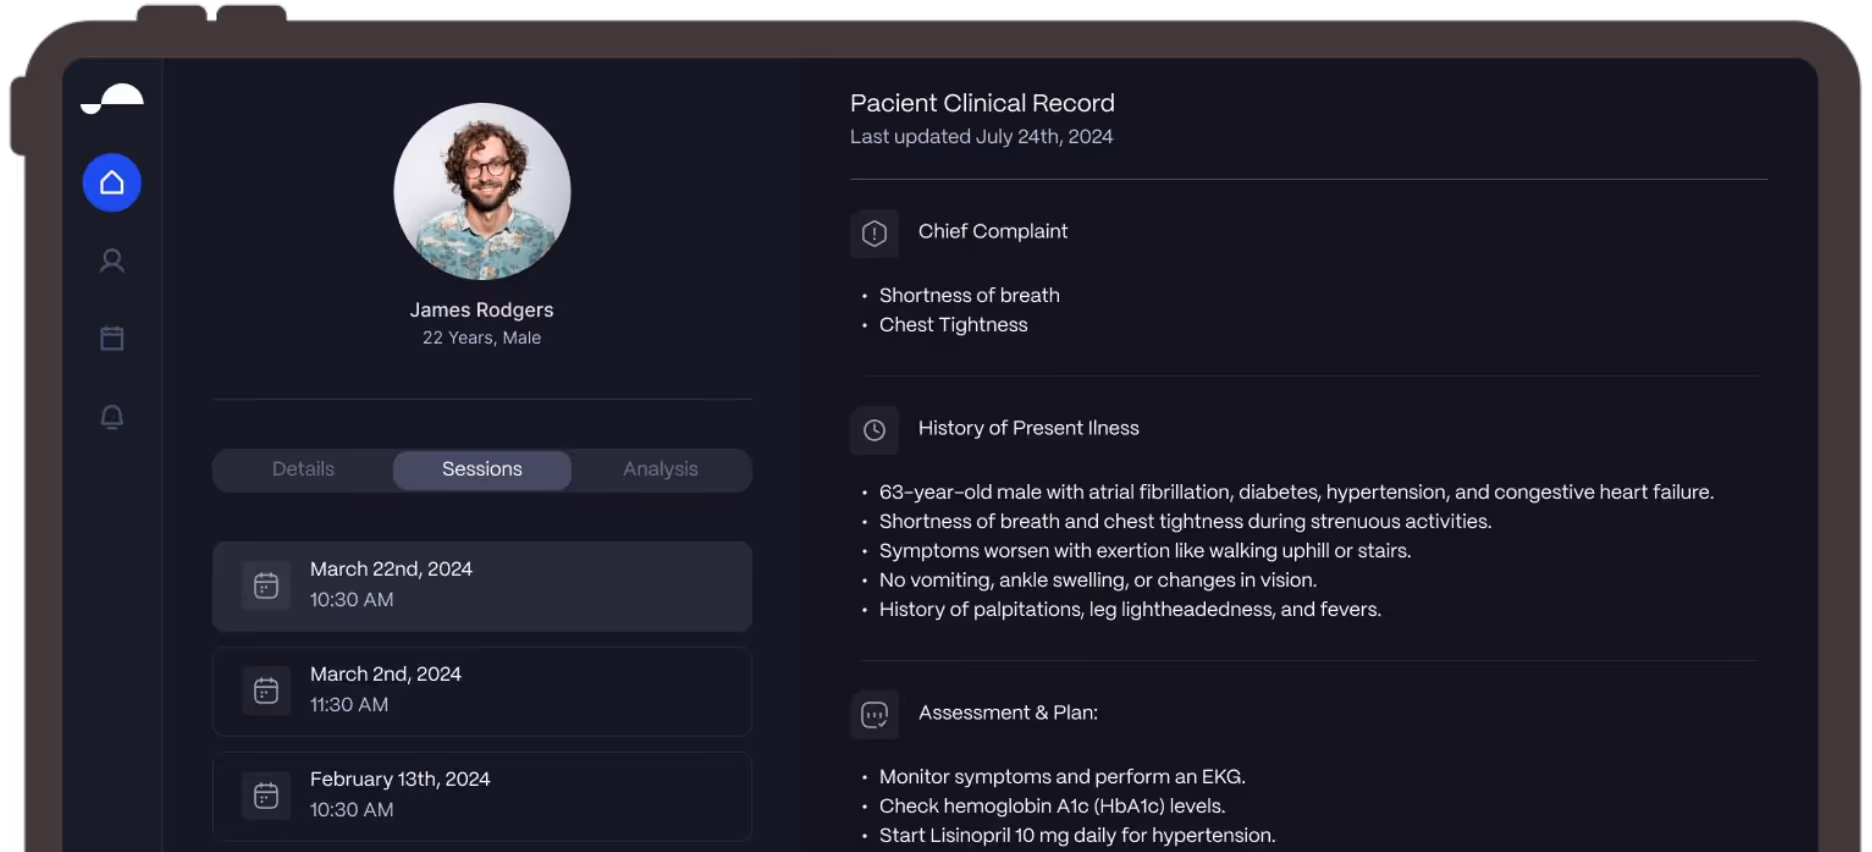
Task: Click the Chief Complaint alert icon
Action: (874, 233)
